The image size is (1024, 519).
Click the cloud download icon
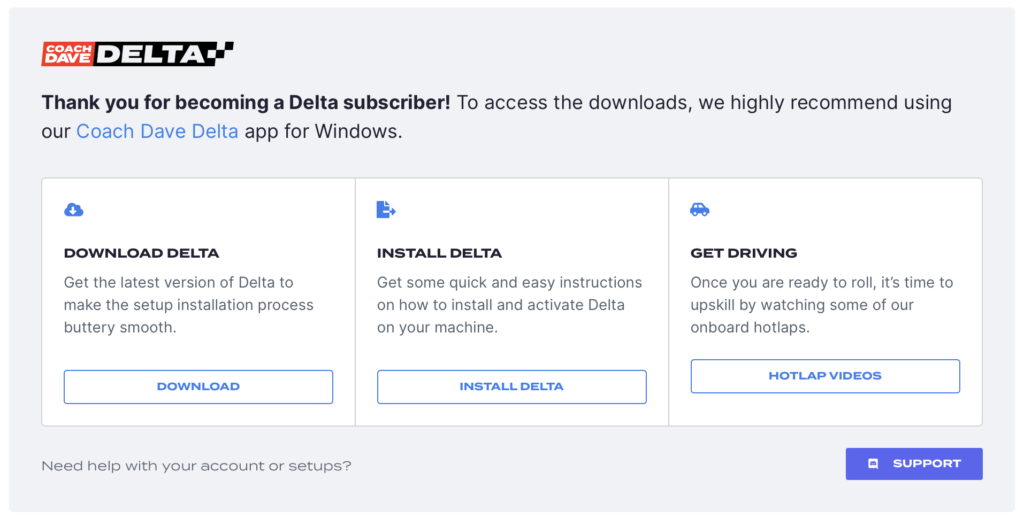point(74,209)
